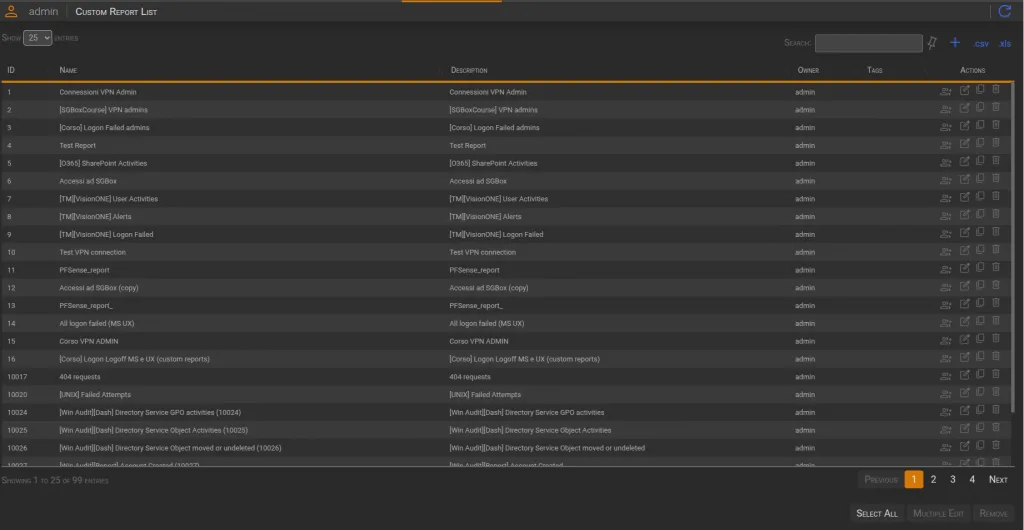Duplicate the Directory Service GPO activities report
The width and height of the screenshot is (1024, 530).
[x=980, y=410]
